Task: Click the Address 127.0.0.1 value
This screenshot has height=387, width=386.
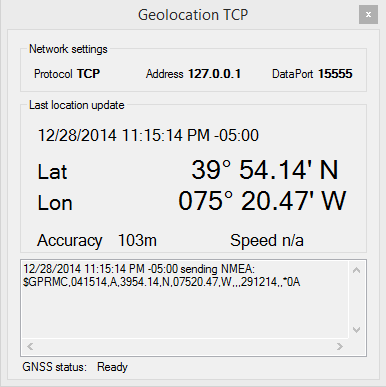Action: pos(215,74)
